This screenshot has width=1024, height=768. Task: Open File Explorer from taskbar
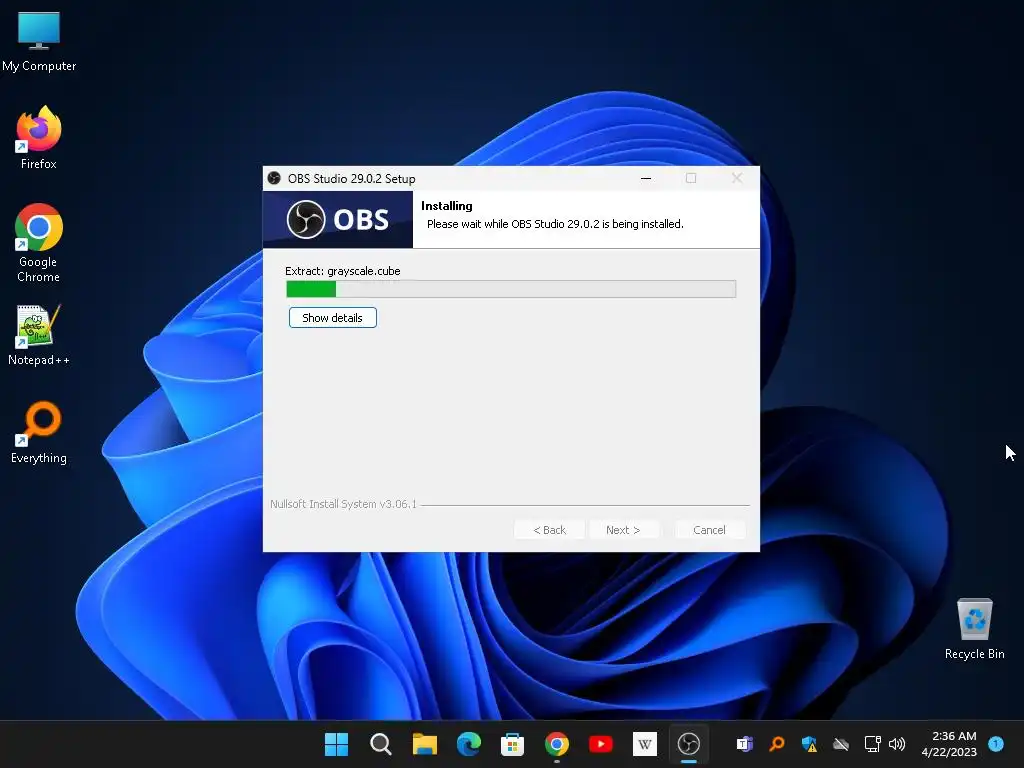[x=424, y=744]
